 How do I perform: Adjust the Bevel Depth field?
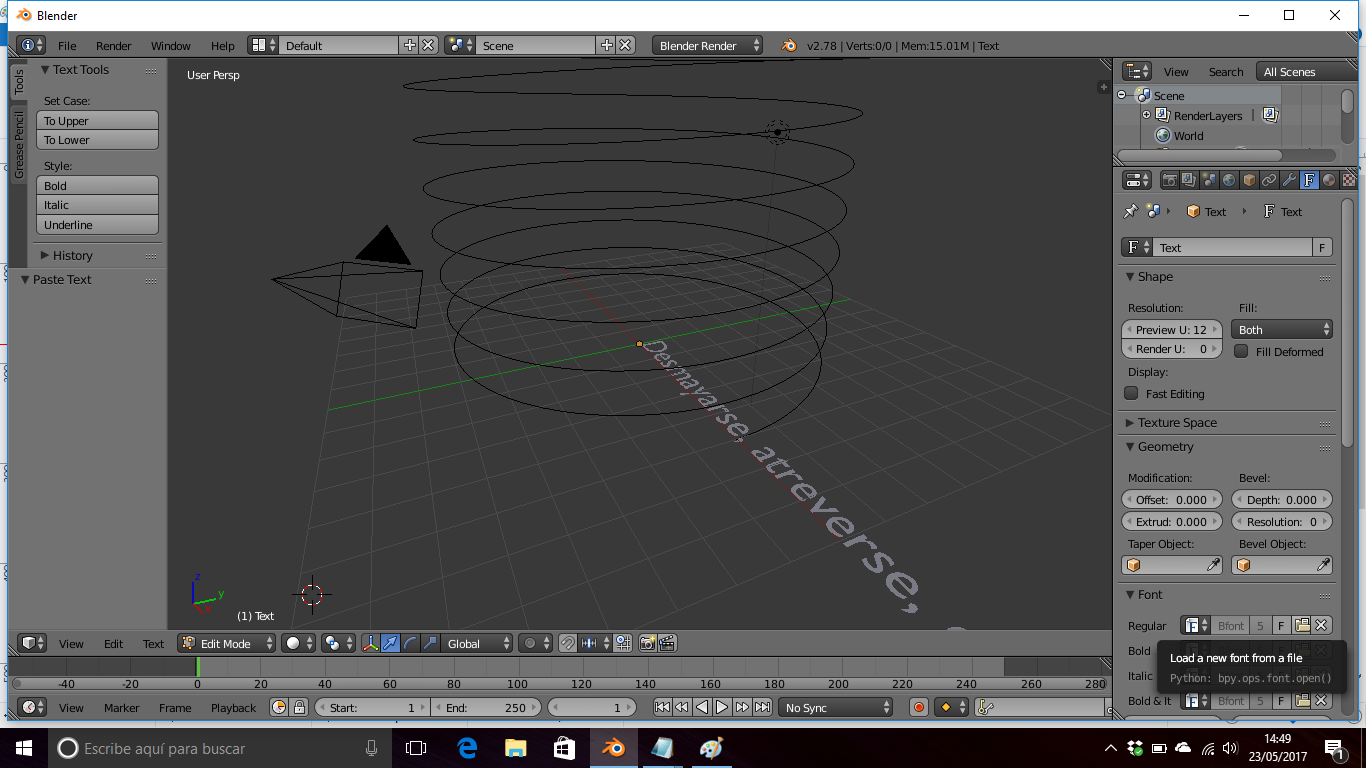click(x=1282, y=499)
